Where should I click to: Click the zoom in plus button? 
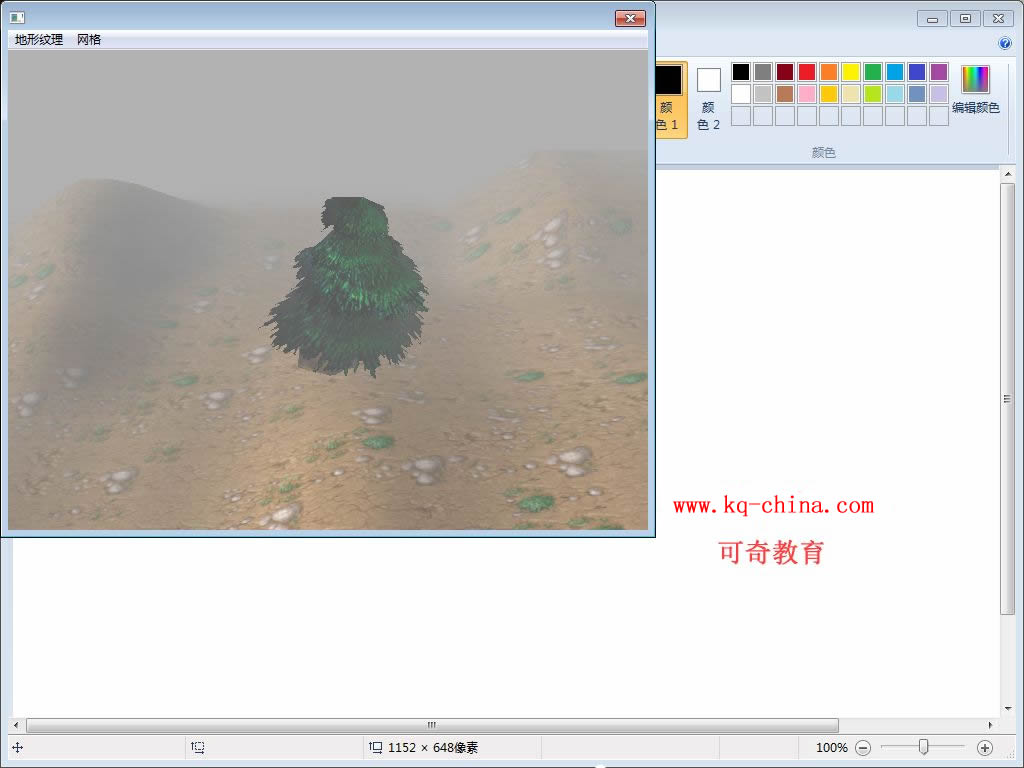pyautogui.click(x=984, y=748)
